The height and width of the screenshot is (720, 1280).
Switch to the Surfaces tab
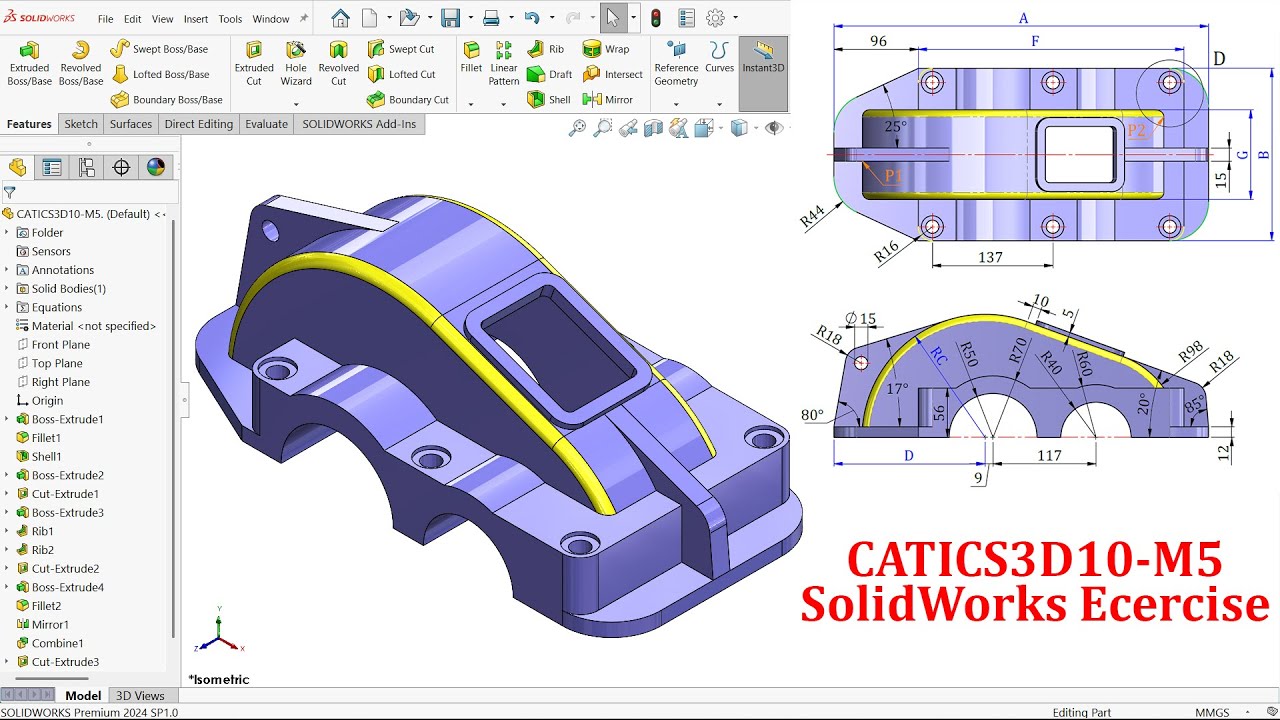131,124
